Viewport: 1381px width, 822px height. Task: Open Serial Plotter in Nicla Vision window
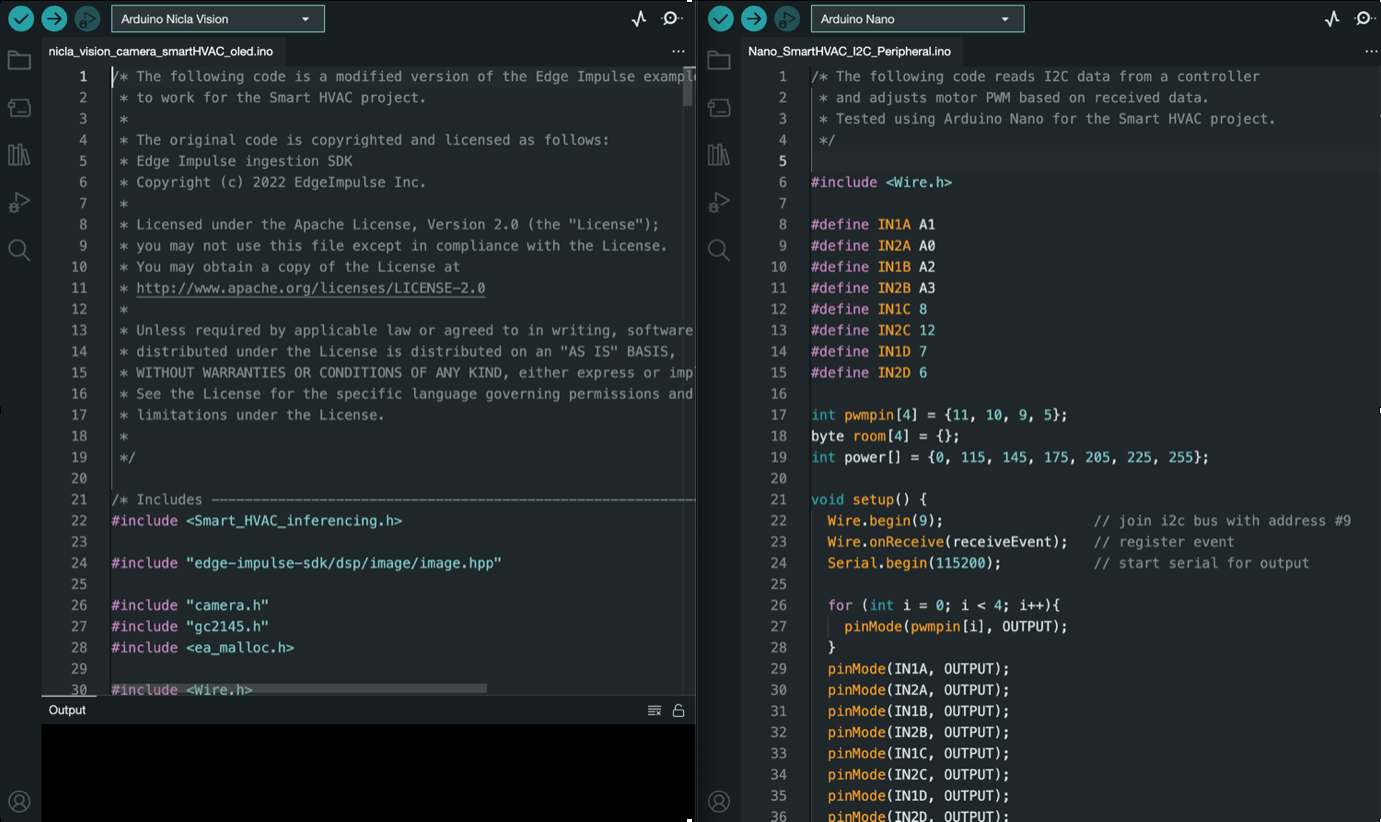[639, 18]
